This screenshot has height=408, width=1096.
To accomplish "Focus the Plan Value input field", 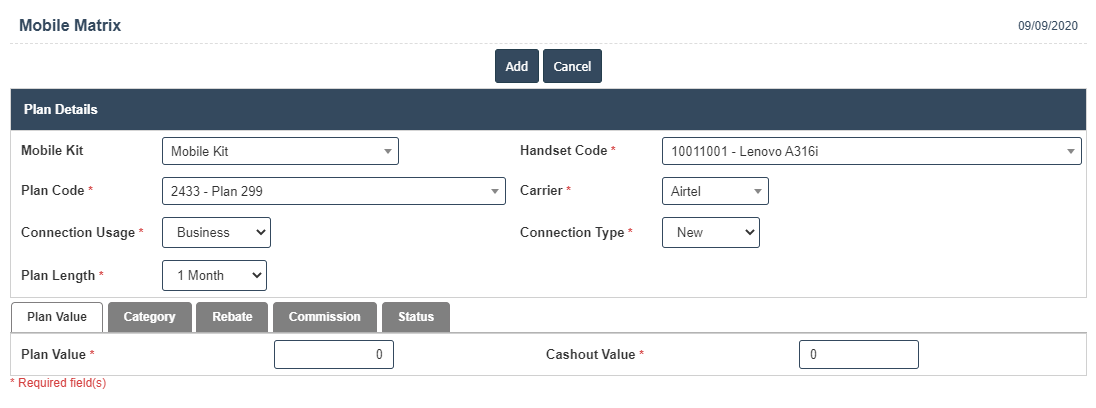I will pos(333,354).
